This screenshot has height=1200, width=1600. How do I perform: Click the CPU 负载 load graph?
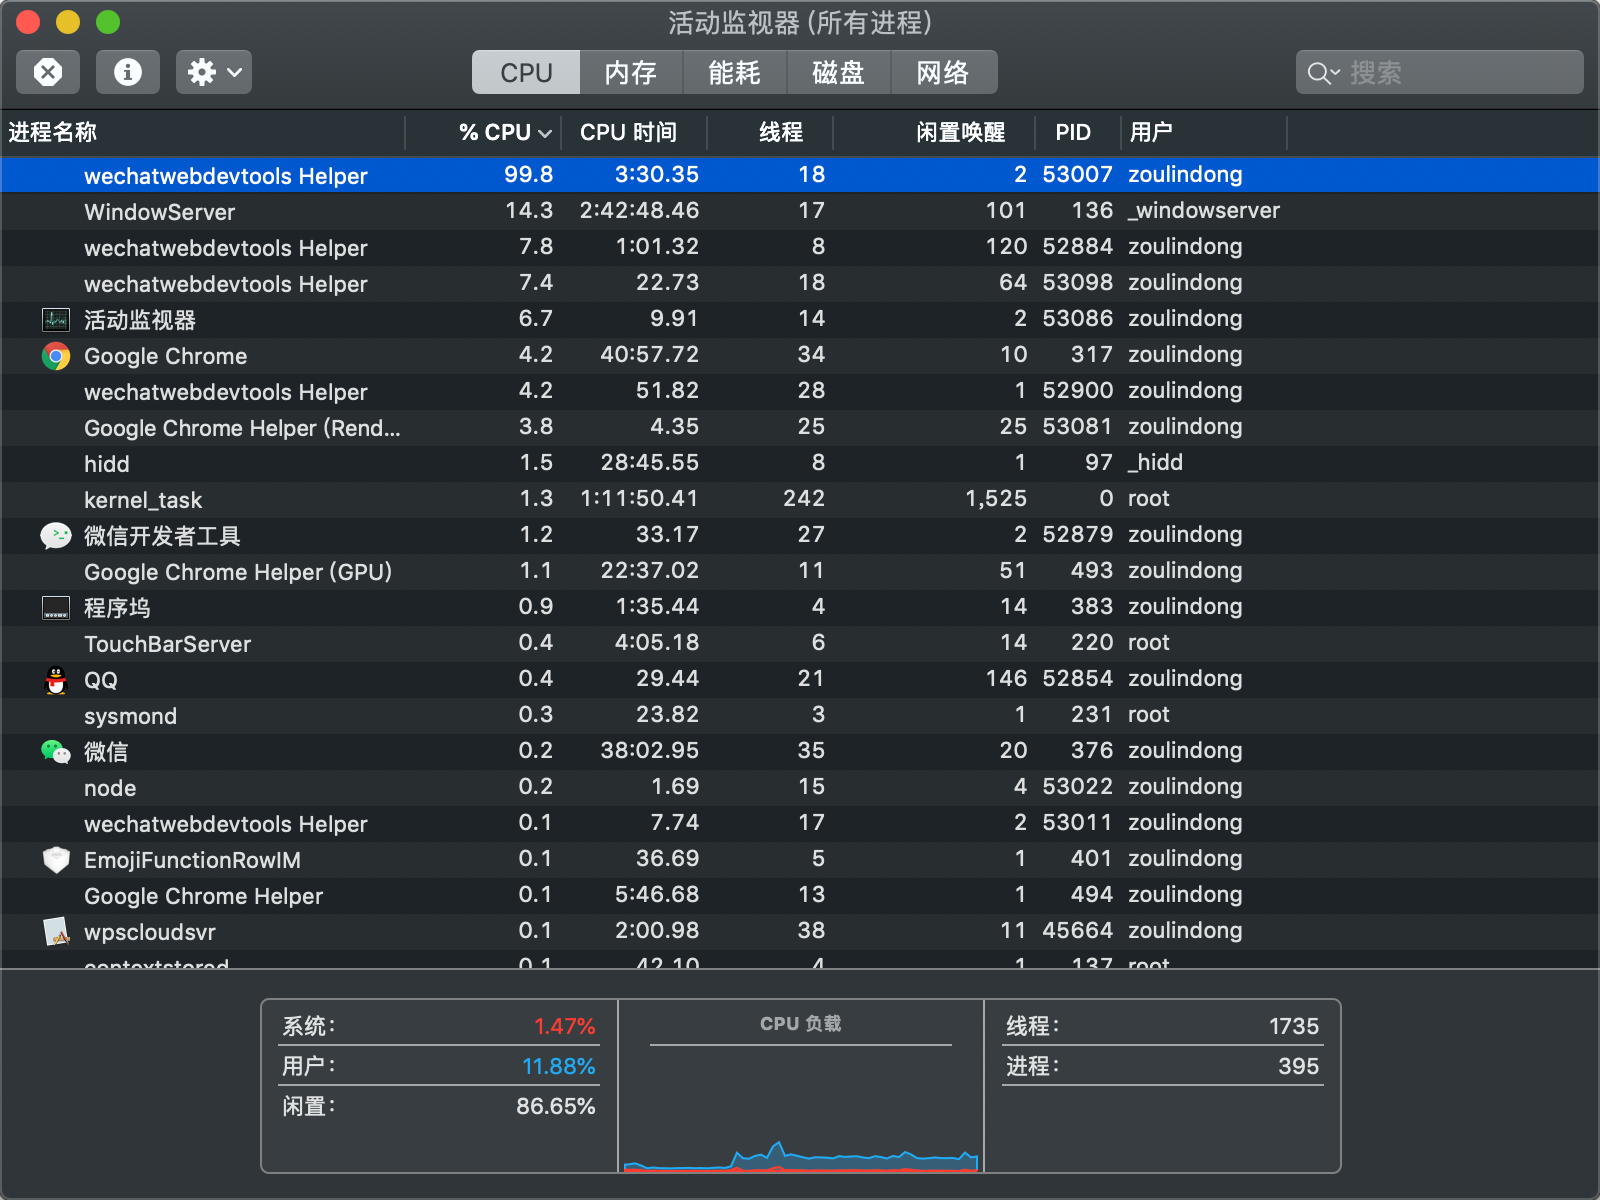click(801, 1110)
